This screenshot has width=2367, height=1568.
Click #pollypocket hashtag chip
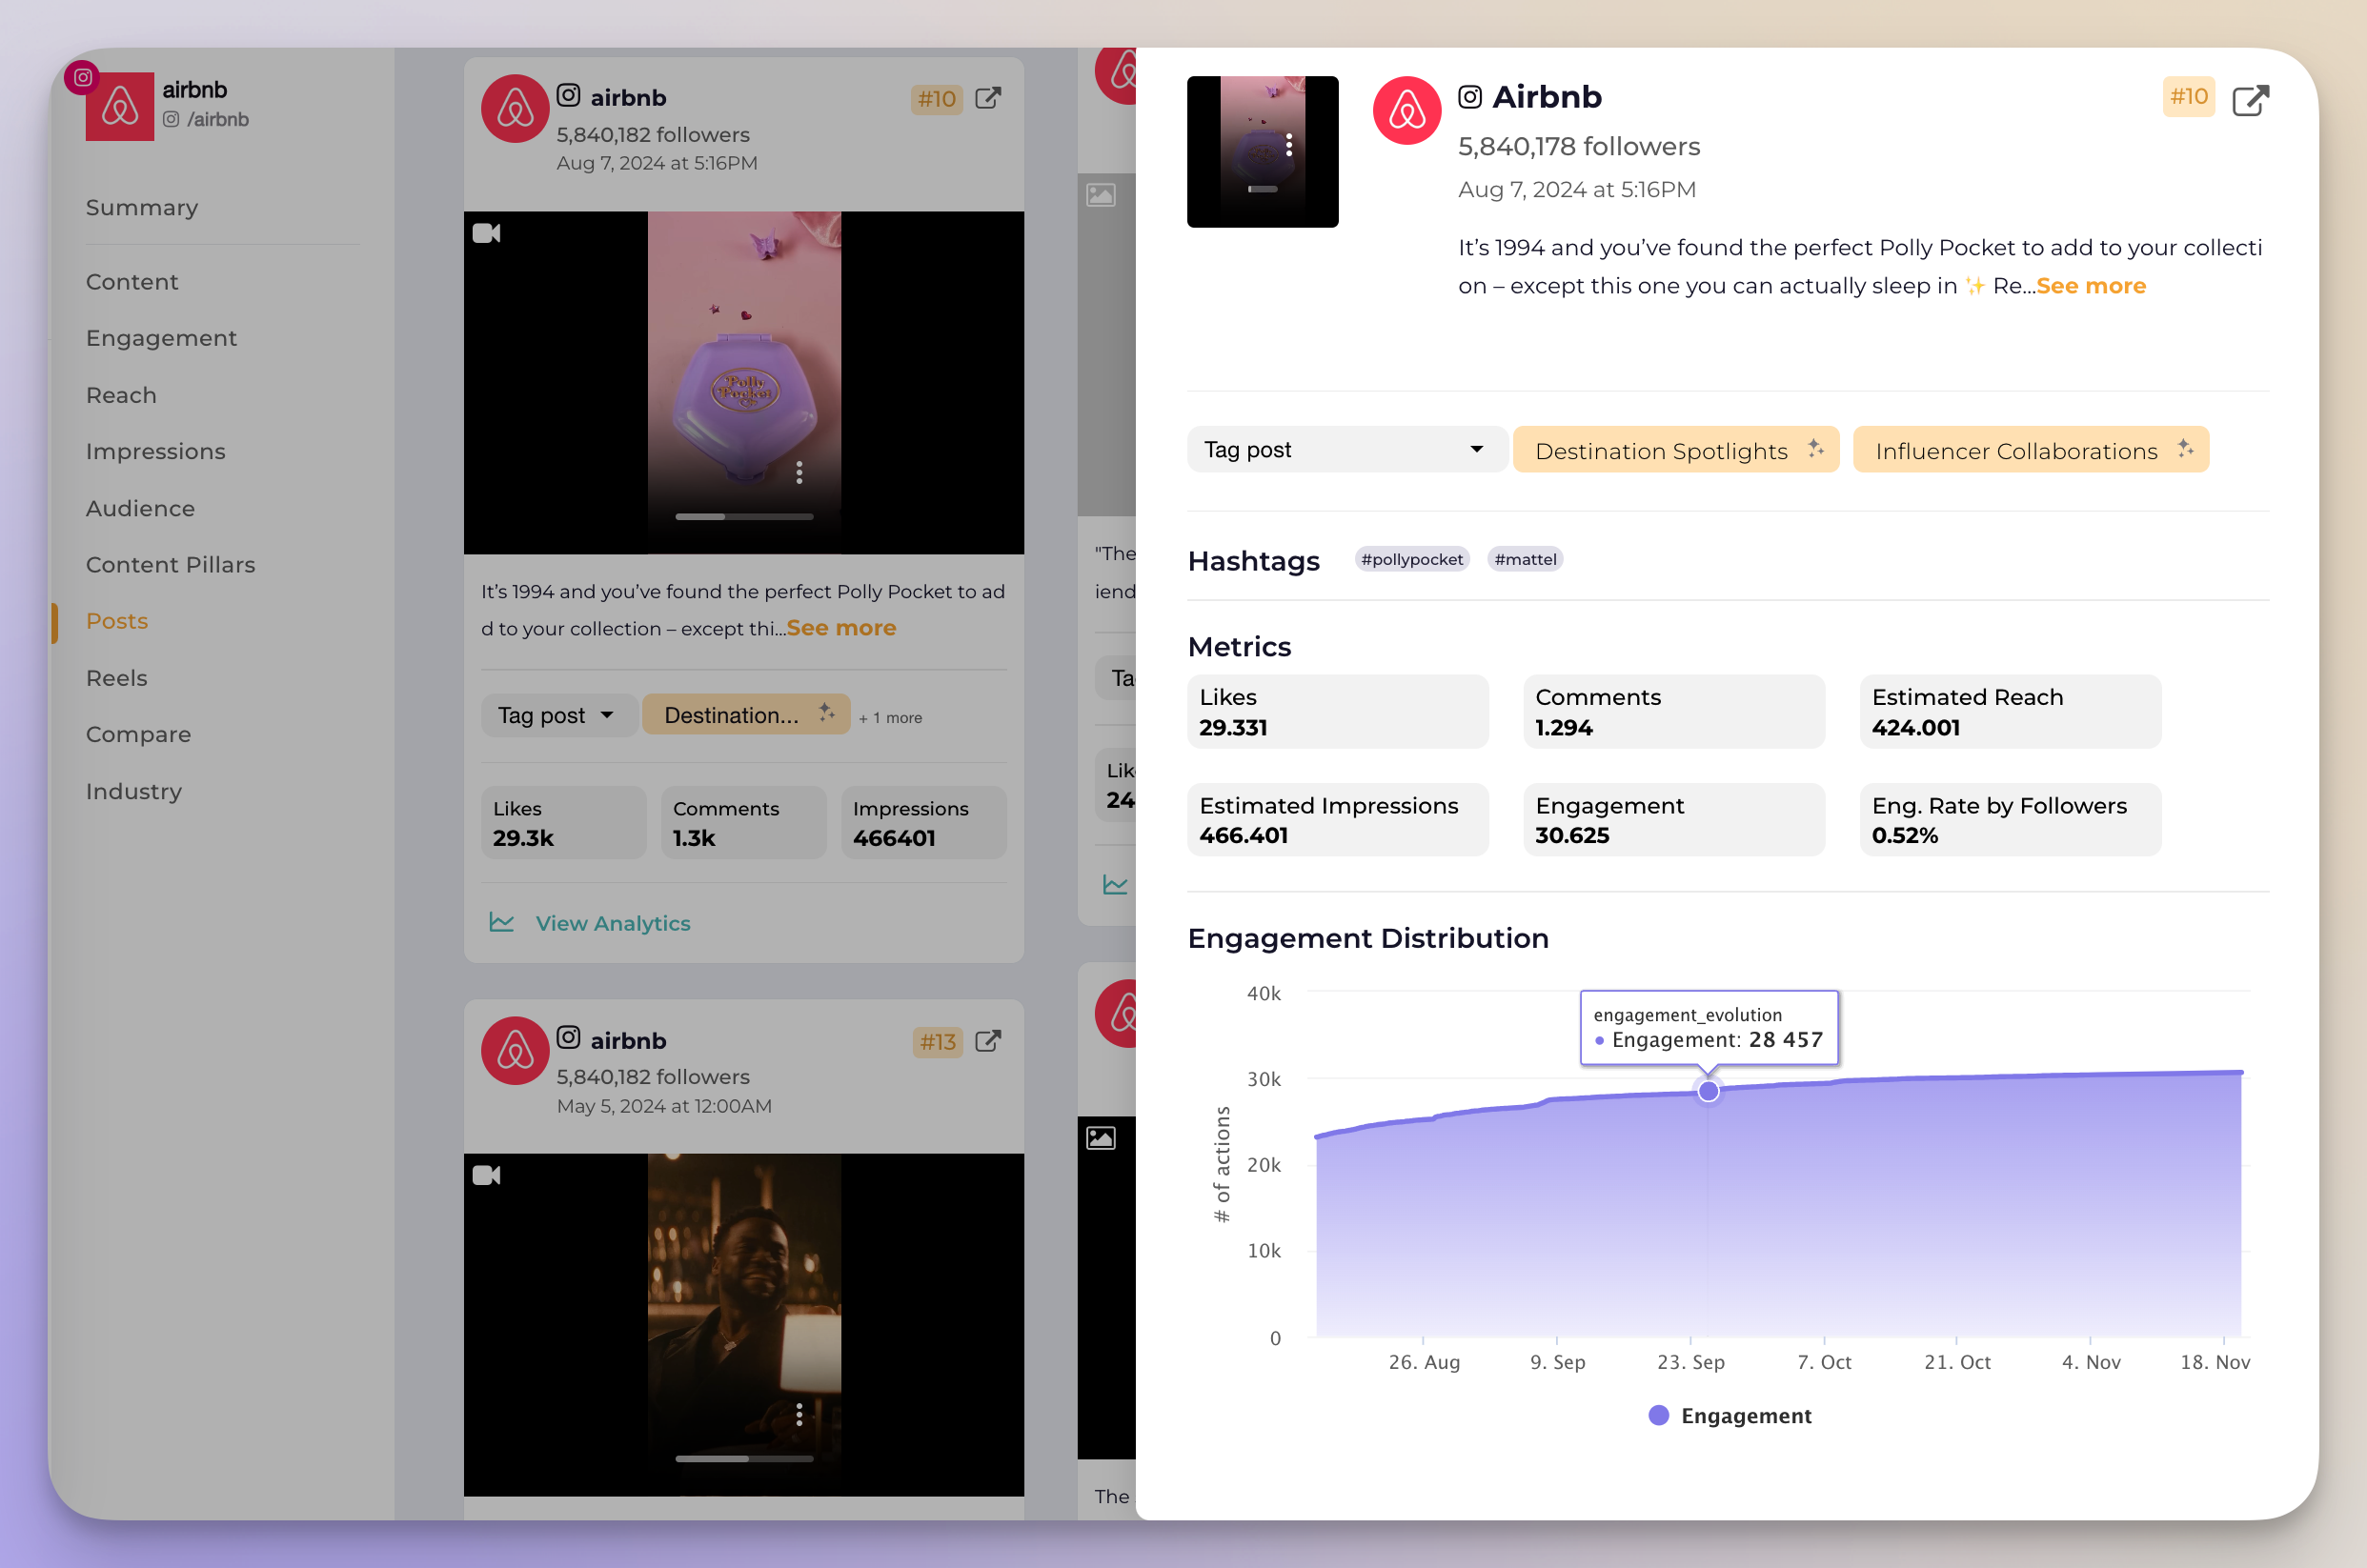[1412, 559]
